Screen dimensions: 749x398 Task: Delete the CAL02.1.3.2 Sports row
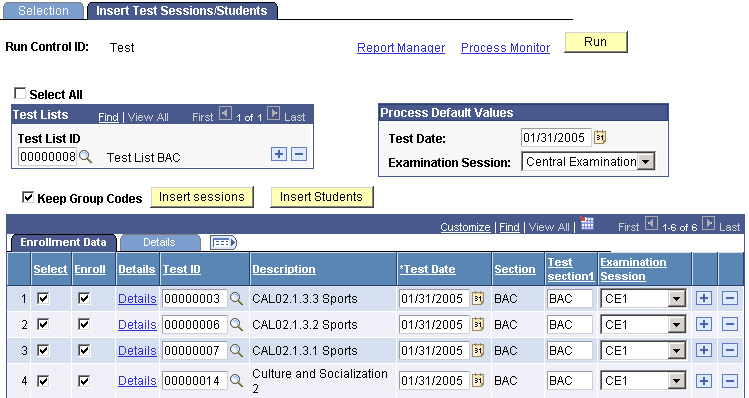(730, 324)
